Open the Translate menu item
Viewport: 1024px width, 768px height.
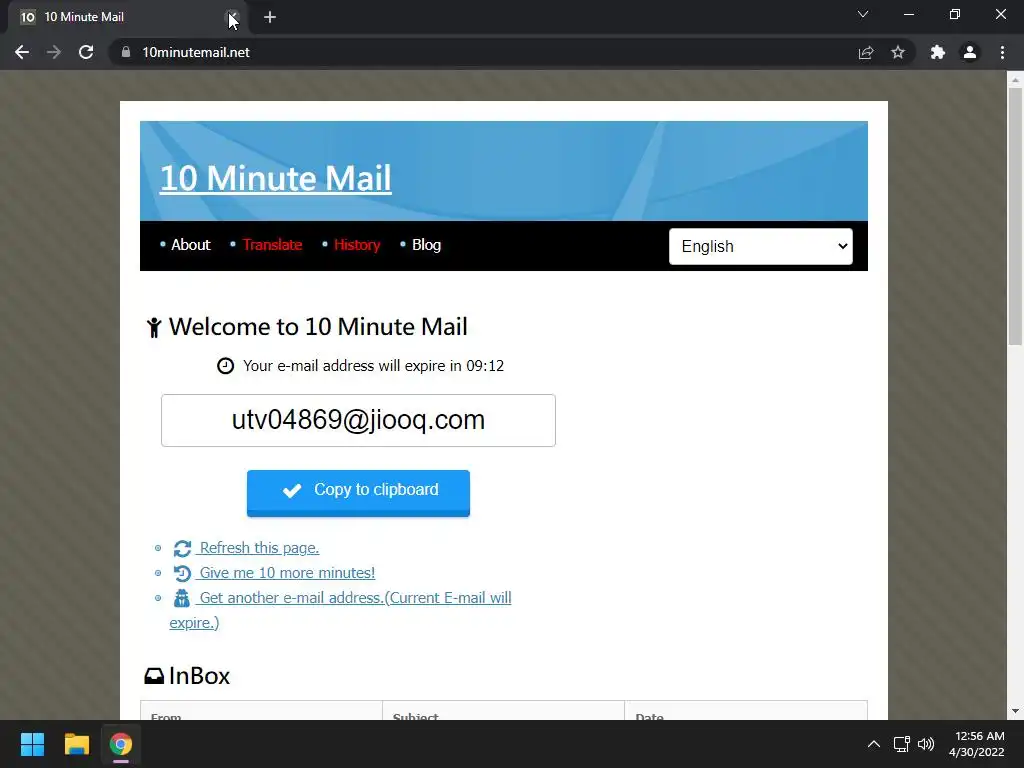(272, 245)
